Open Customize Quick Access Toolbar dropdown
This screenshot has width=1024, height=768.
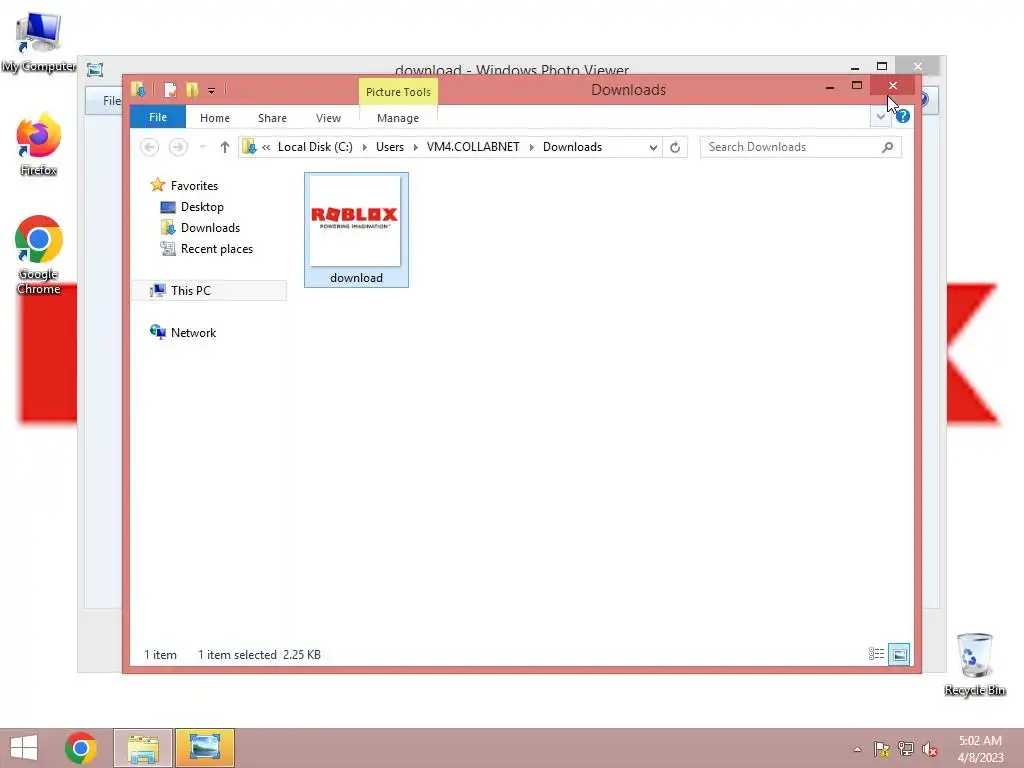pos(211,90)
